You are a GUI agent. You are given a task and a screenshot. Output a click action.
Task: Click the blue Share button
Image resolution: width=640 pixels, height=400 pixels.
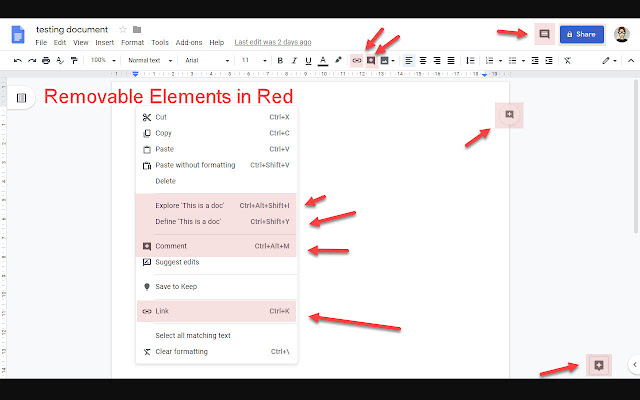(581, 34)
